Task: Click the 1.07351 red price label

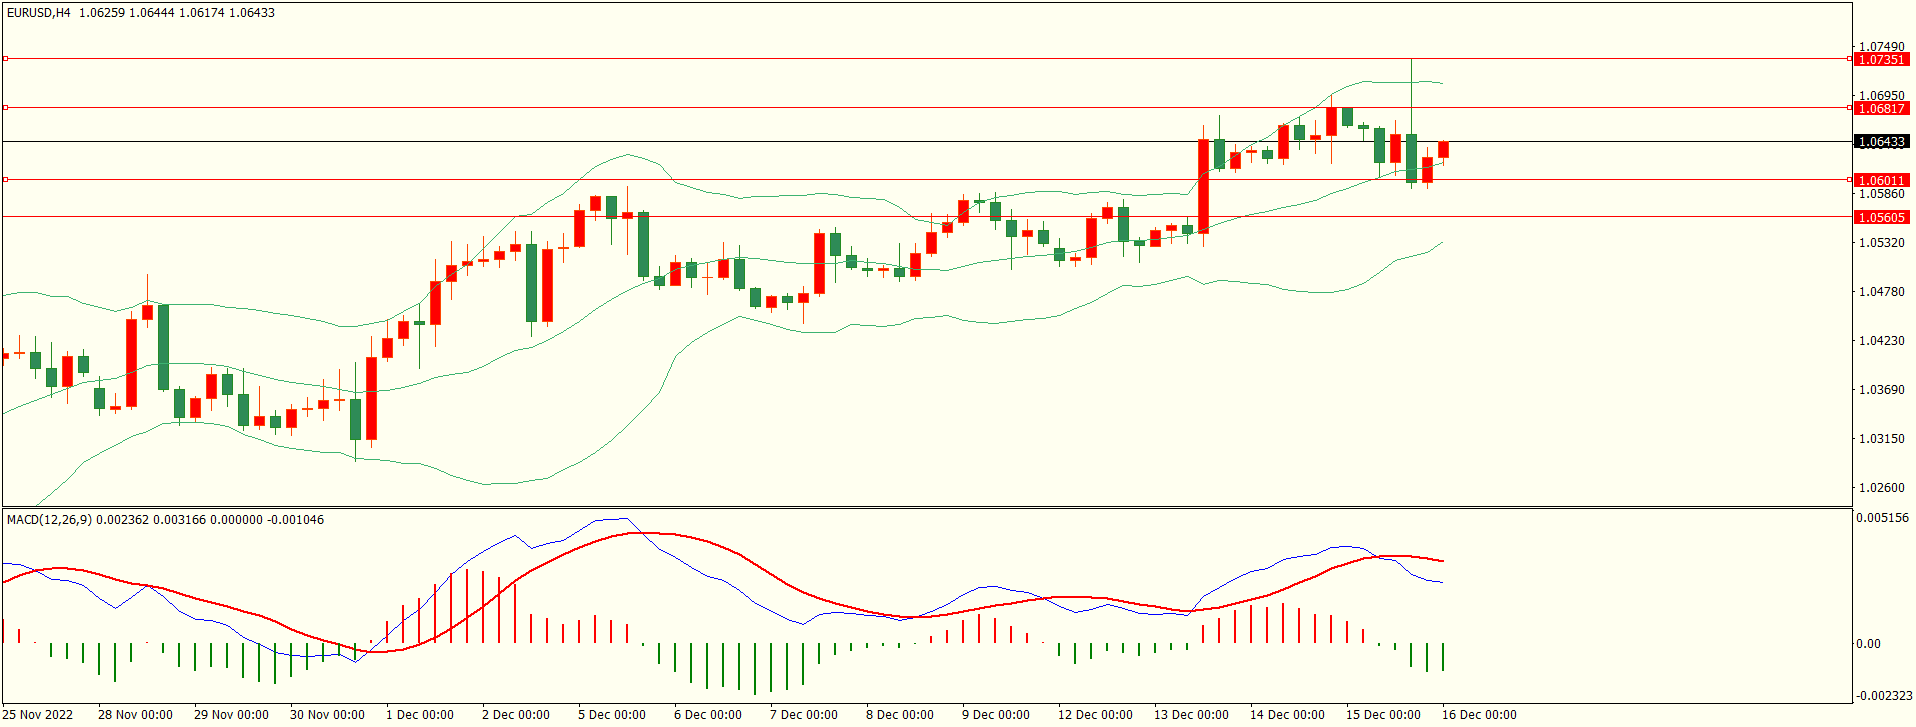Action: click(1881, 59)
